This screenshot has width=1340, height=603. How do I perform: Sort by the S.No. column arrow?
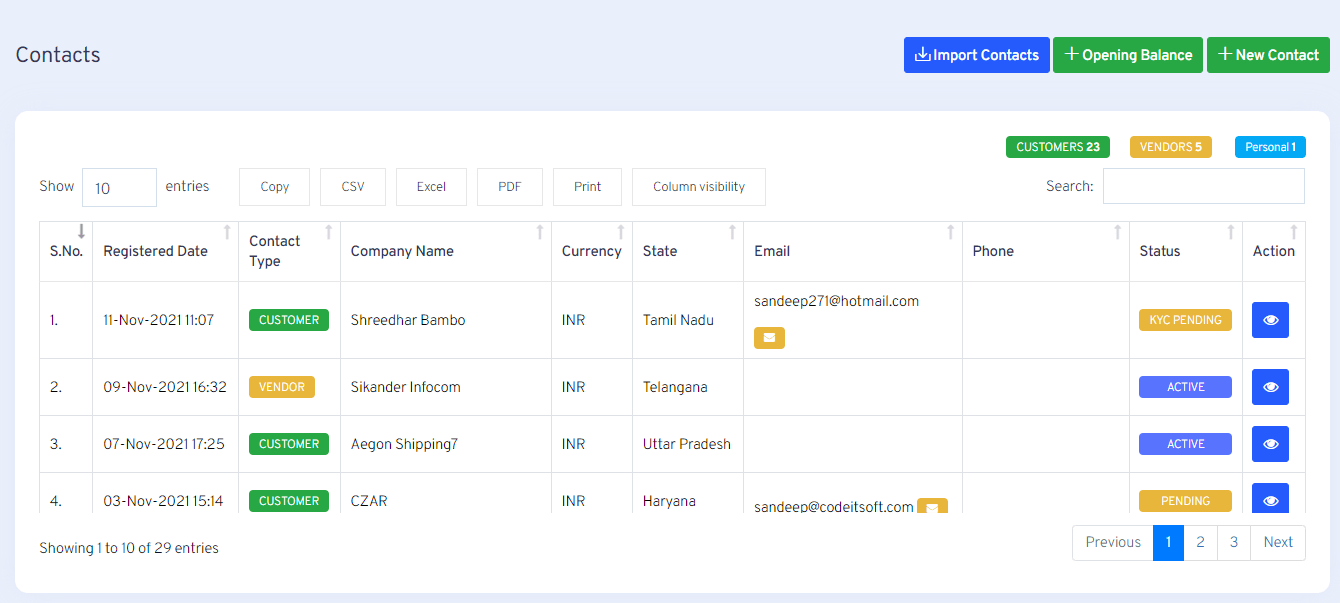pos(81,232)
